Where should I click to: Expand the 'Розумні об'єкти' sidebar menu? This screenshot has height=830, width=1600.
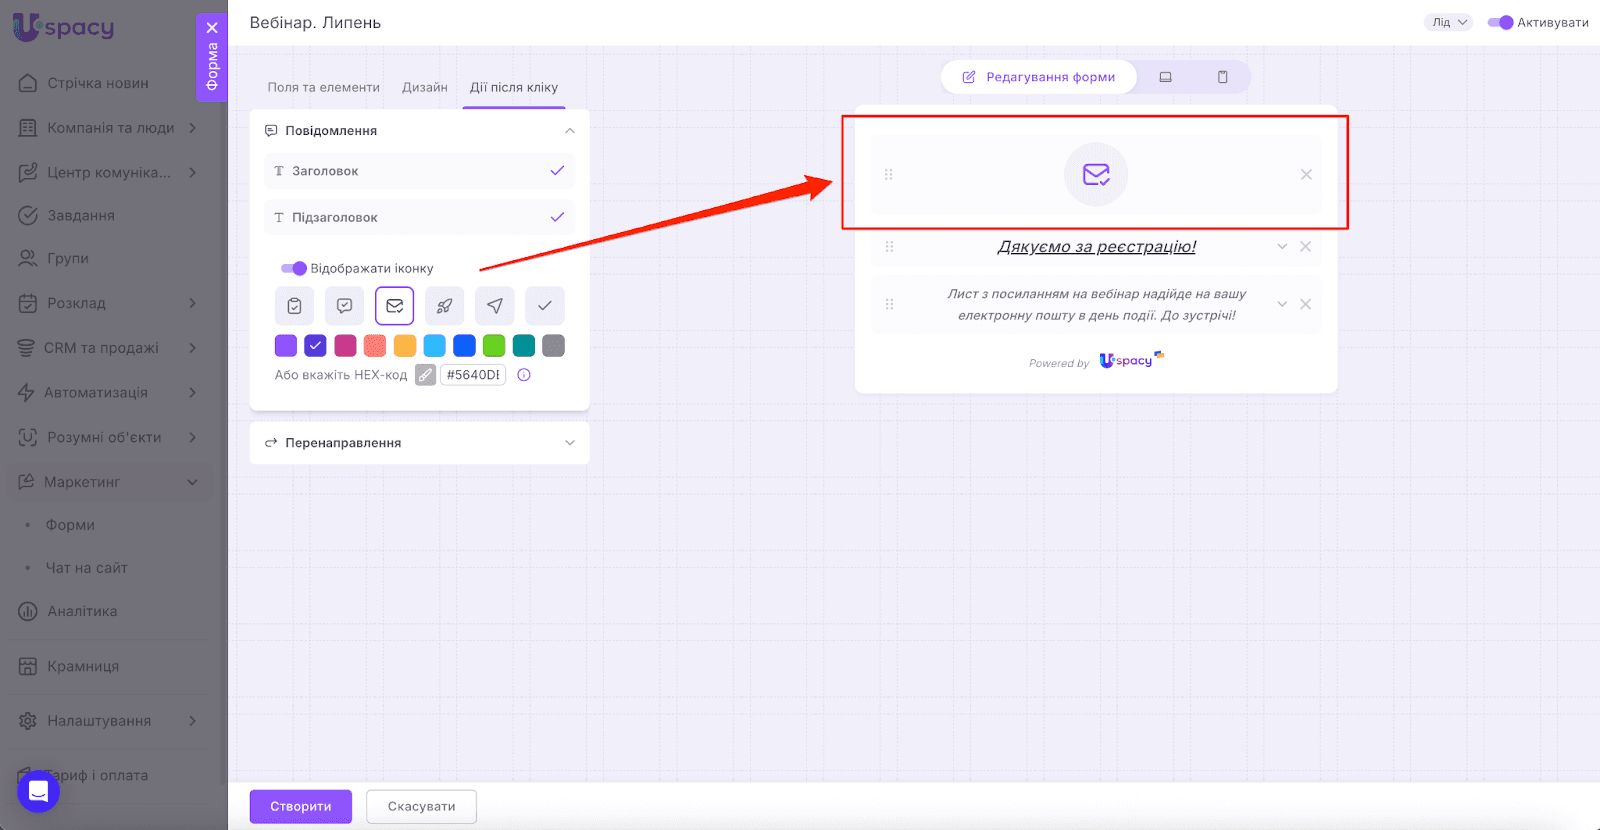(x=193, y=437)
